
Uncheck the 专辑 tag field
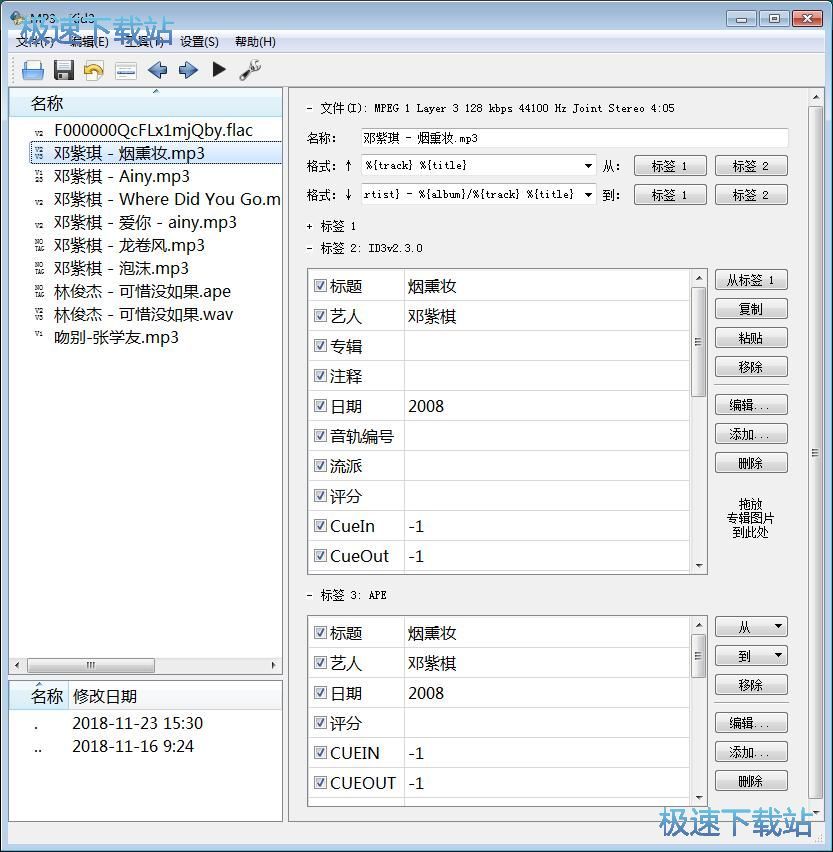coord(320,345)
